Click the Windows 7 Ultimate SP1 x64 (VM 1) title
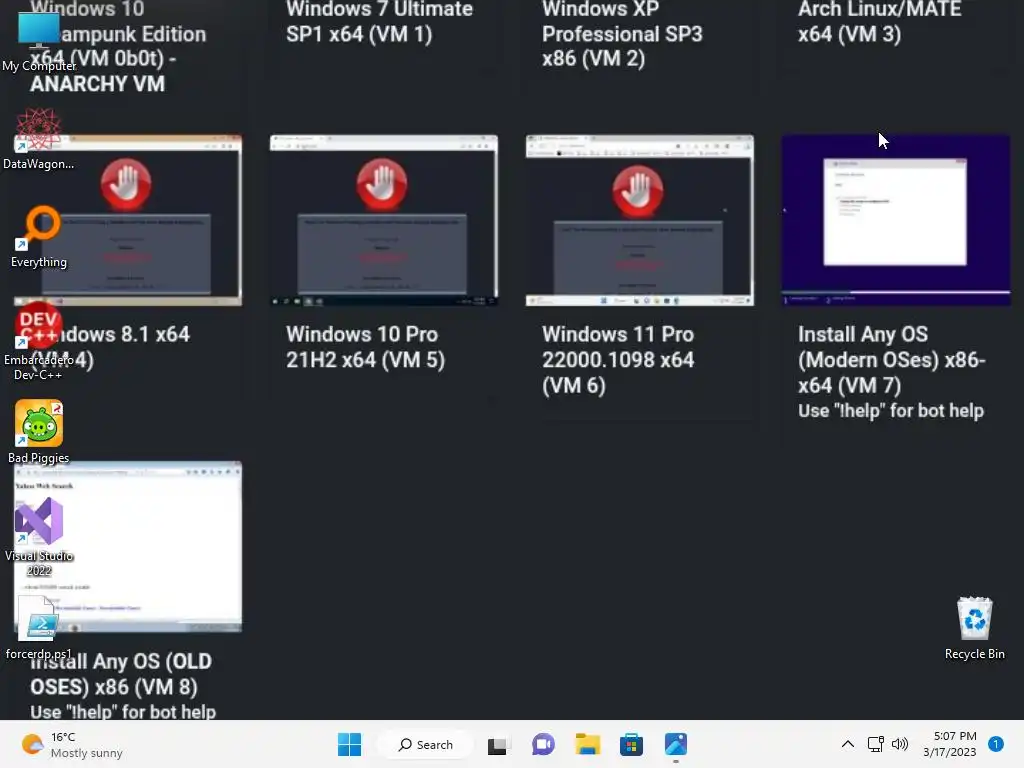The image size is (1024, 768). point(379,22)
